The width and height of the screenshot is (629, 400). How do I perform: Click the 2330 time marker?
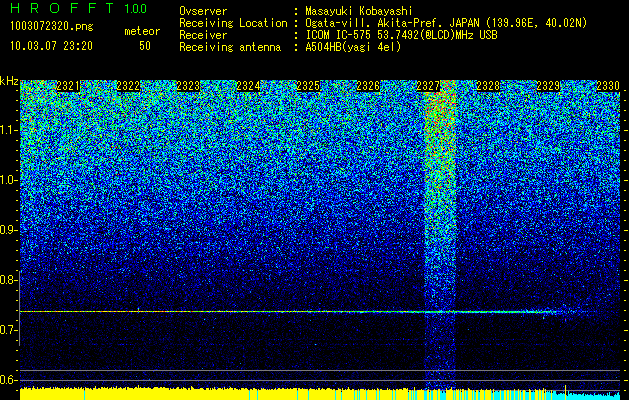(608, 86)
